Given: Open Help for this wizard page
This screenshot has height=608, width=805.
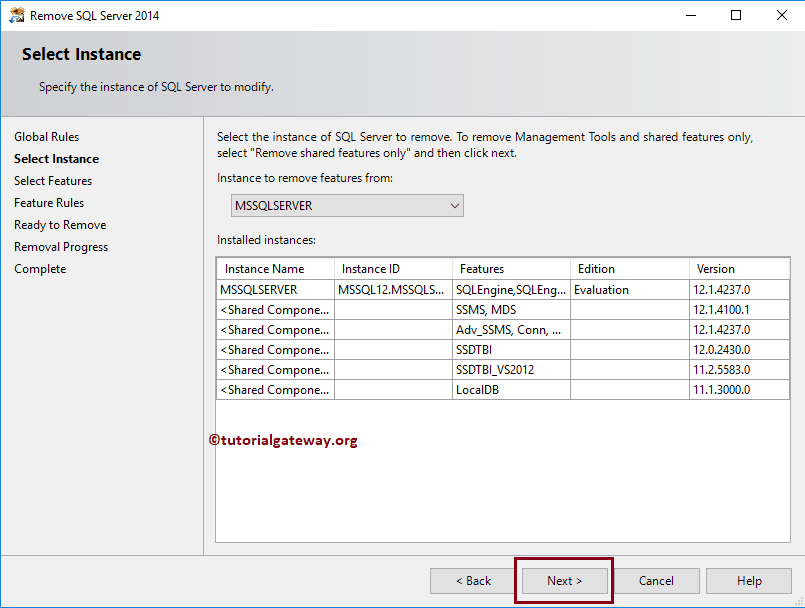Looking at the screenshot, I should click(747, 580).
